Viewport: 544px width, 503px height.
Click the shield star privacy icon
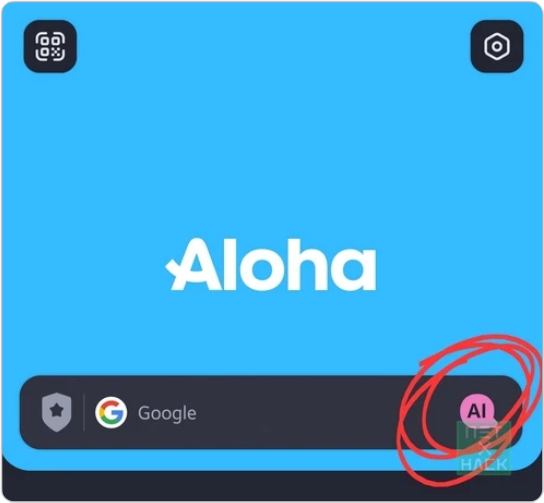click(x=57, y=412)
